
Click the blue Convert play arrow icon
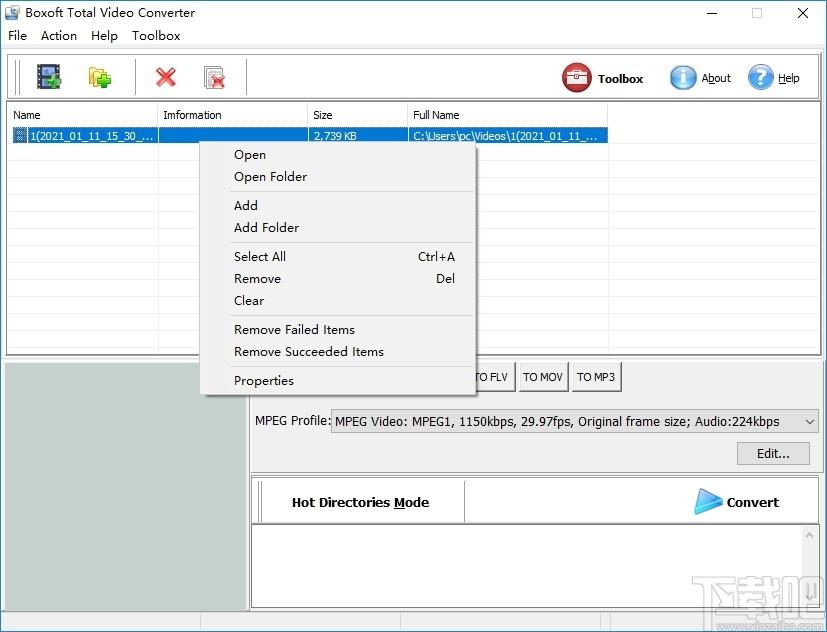(x=707, y=502)
